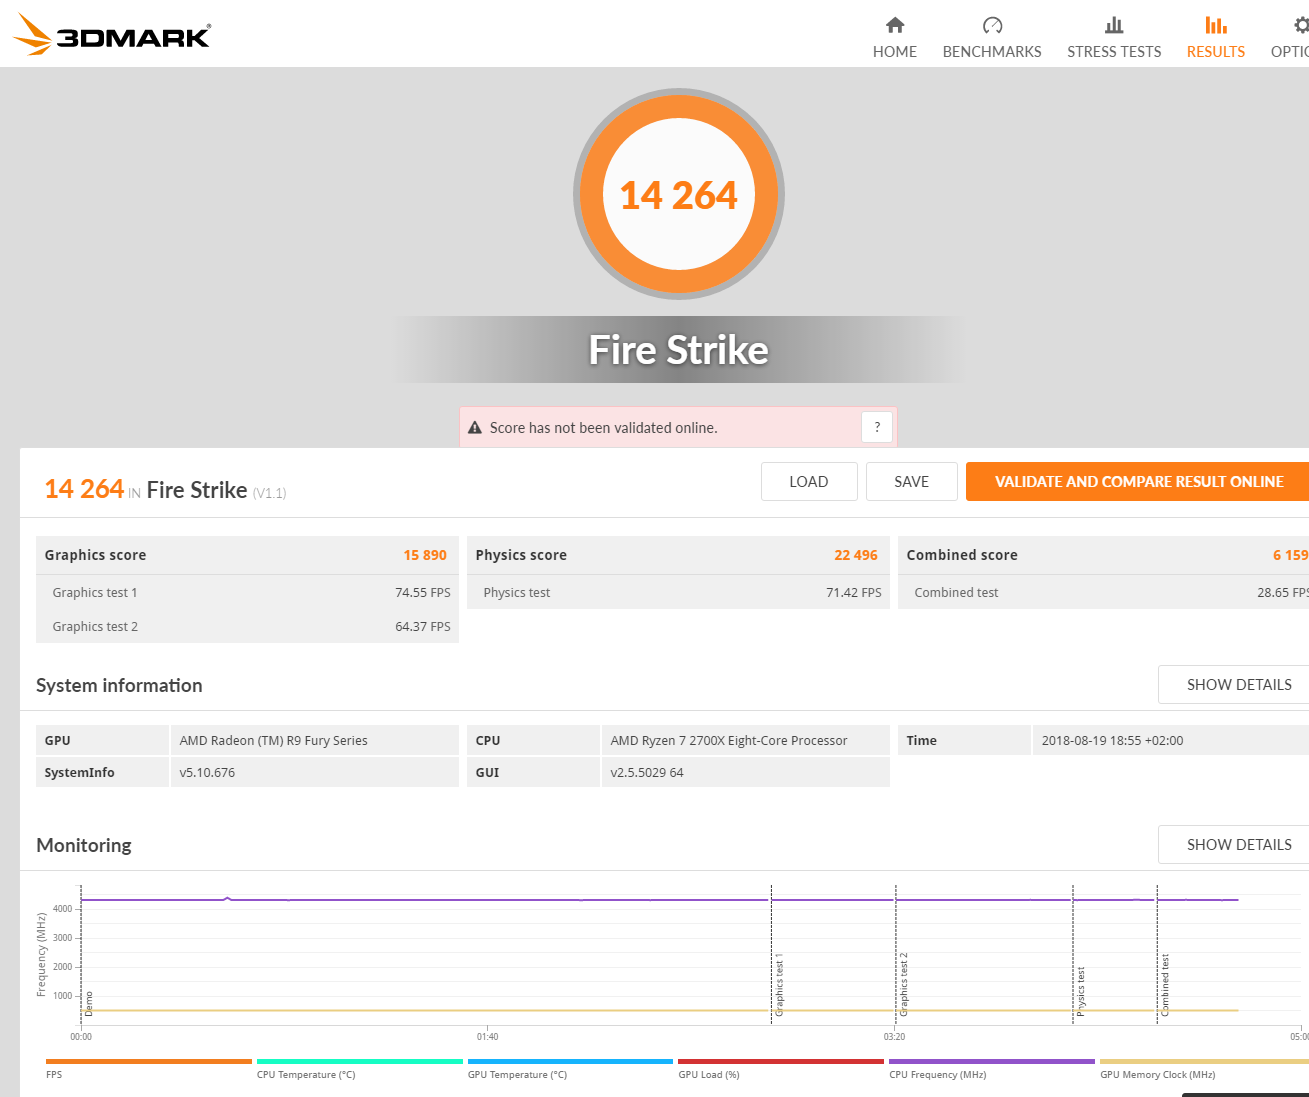Click the SAVE button
This screenshot has height=1097, width=1309.
(x=912, y=481)
